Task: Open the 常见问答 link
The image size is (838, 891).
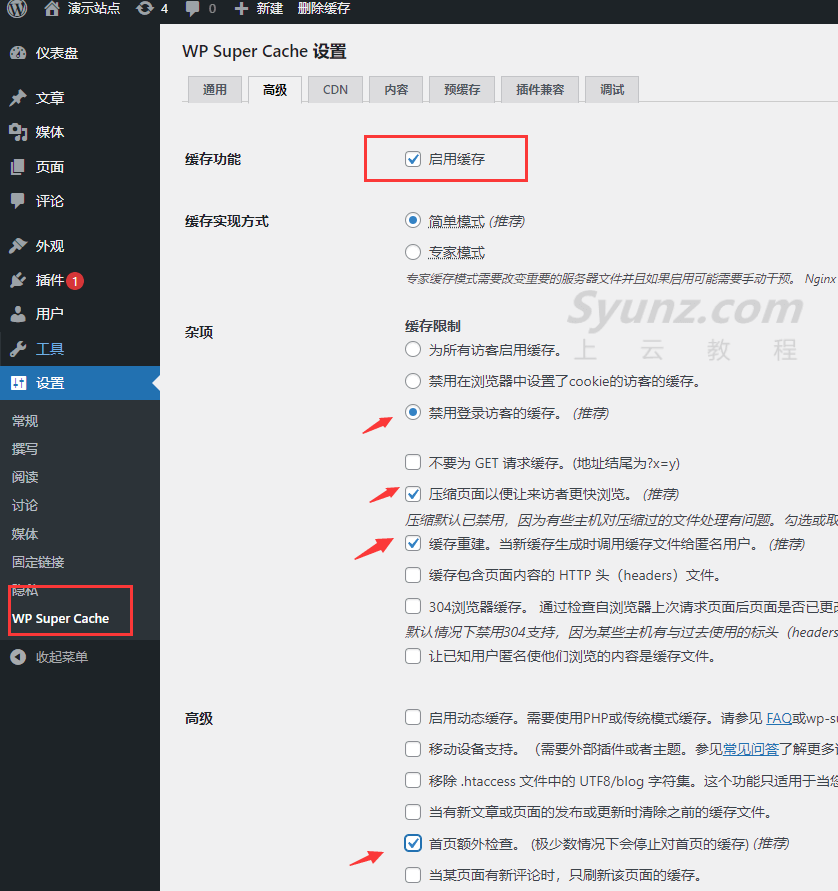Action: point(751,750)
